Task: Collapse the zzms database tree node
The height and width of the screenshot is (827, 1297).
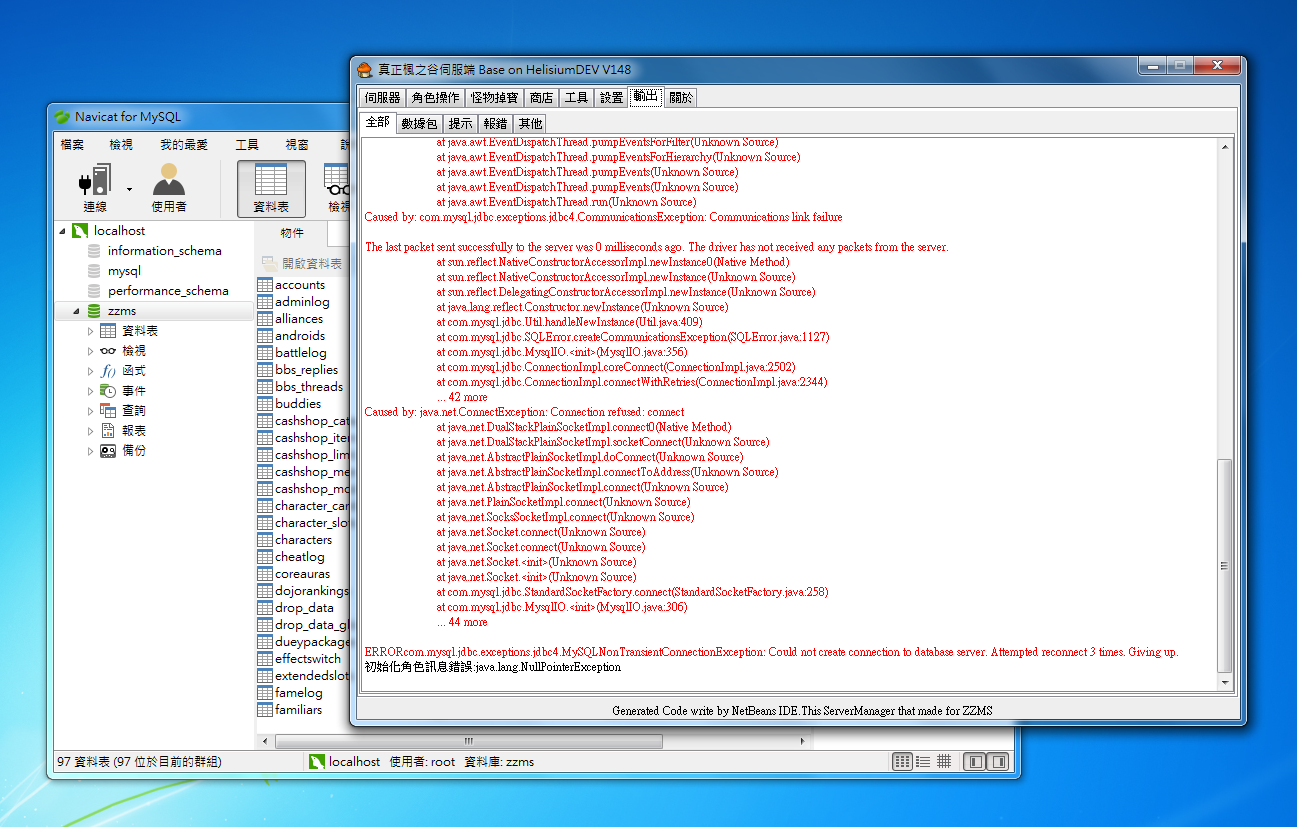Action: pos(76,311)
